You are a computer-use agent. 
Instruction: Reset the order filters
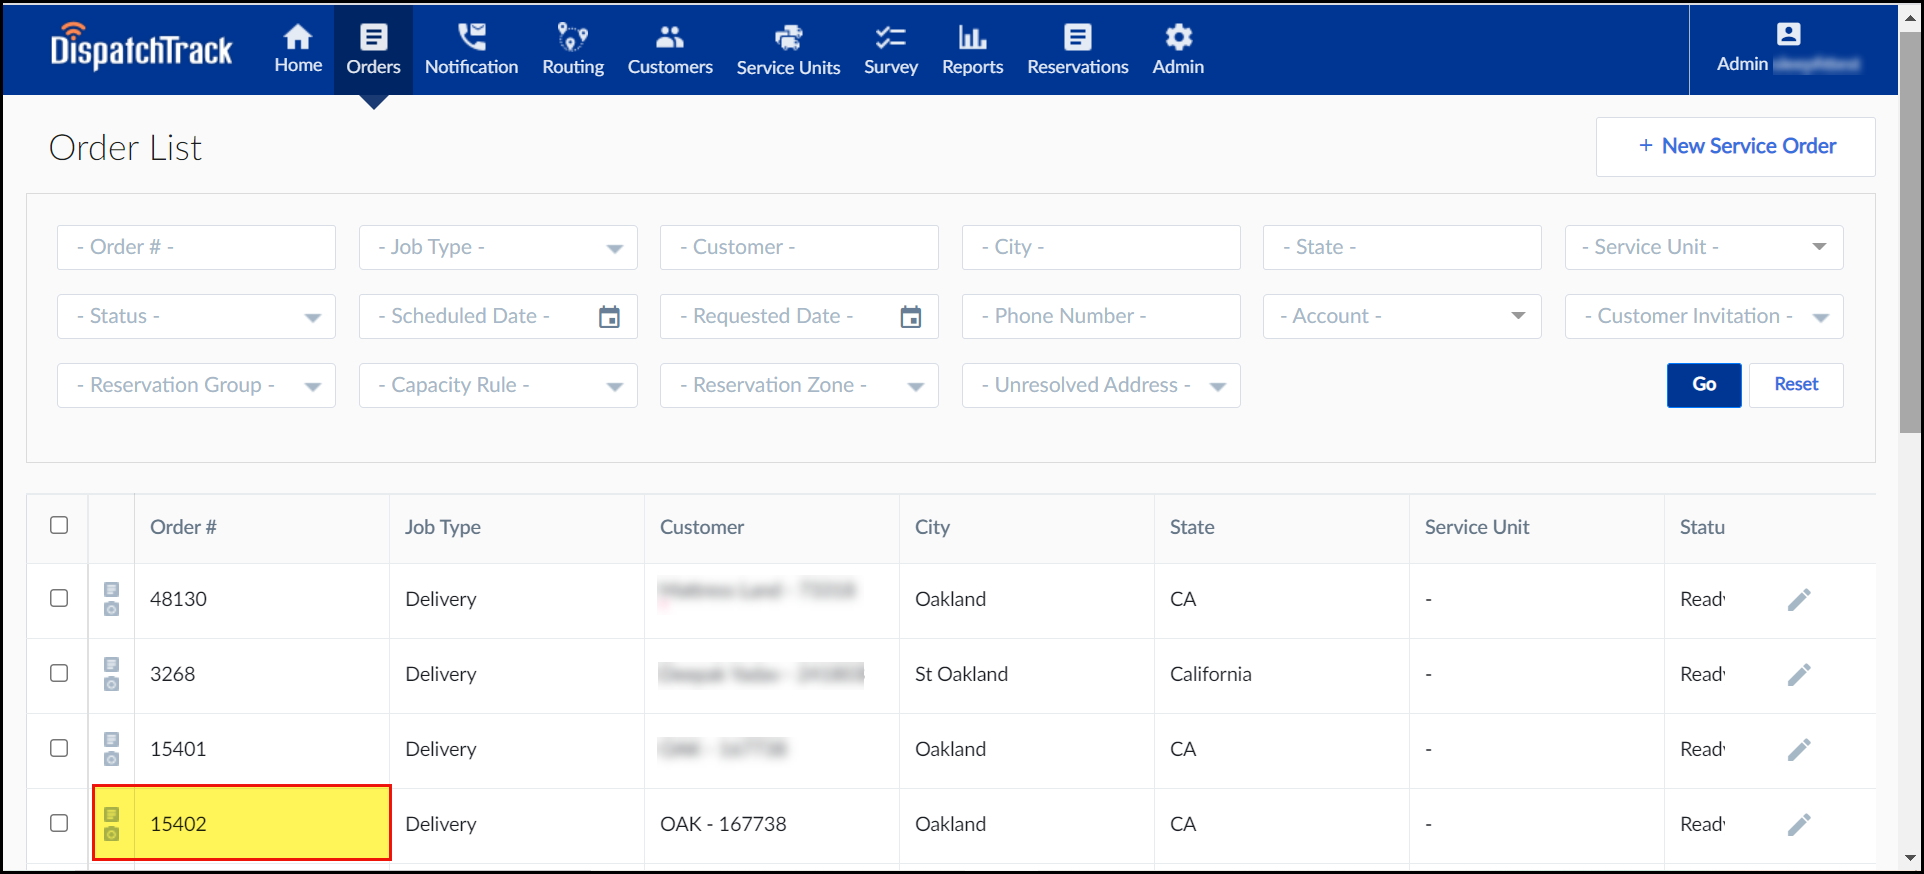pyautogui.click(x=1796, y=385)
